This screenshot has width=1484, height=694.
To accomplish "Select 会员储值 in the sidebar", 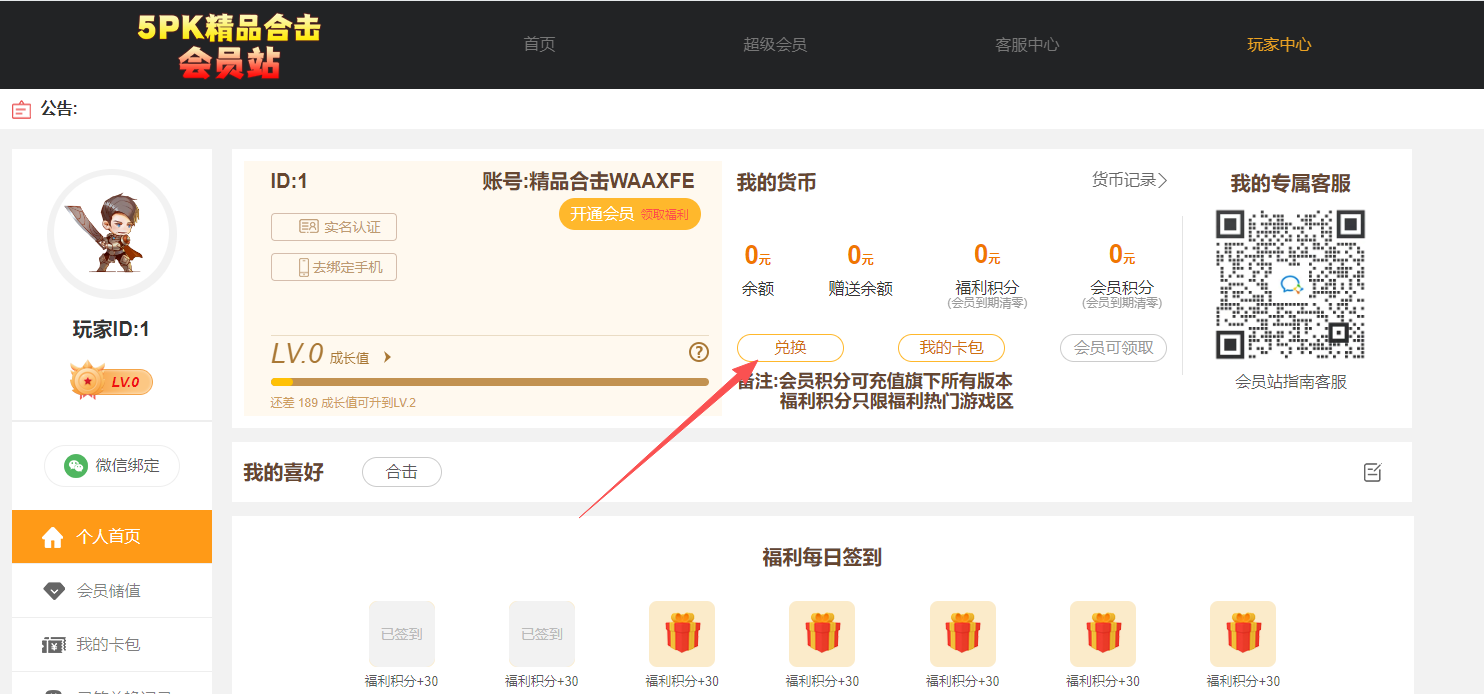I will pyautogui.click(x=109, y=591).
